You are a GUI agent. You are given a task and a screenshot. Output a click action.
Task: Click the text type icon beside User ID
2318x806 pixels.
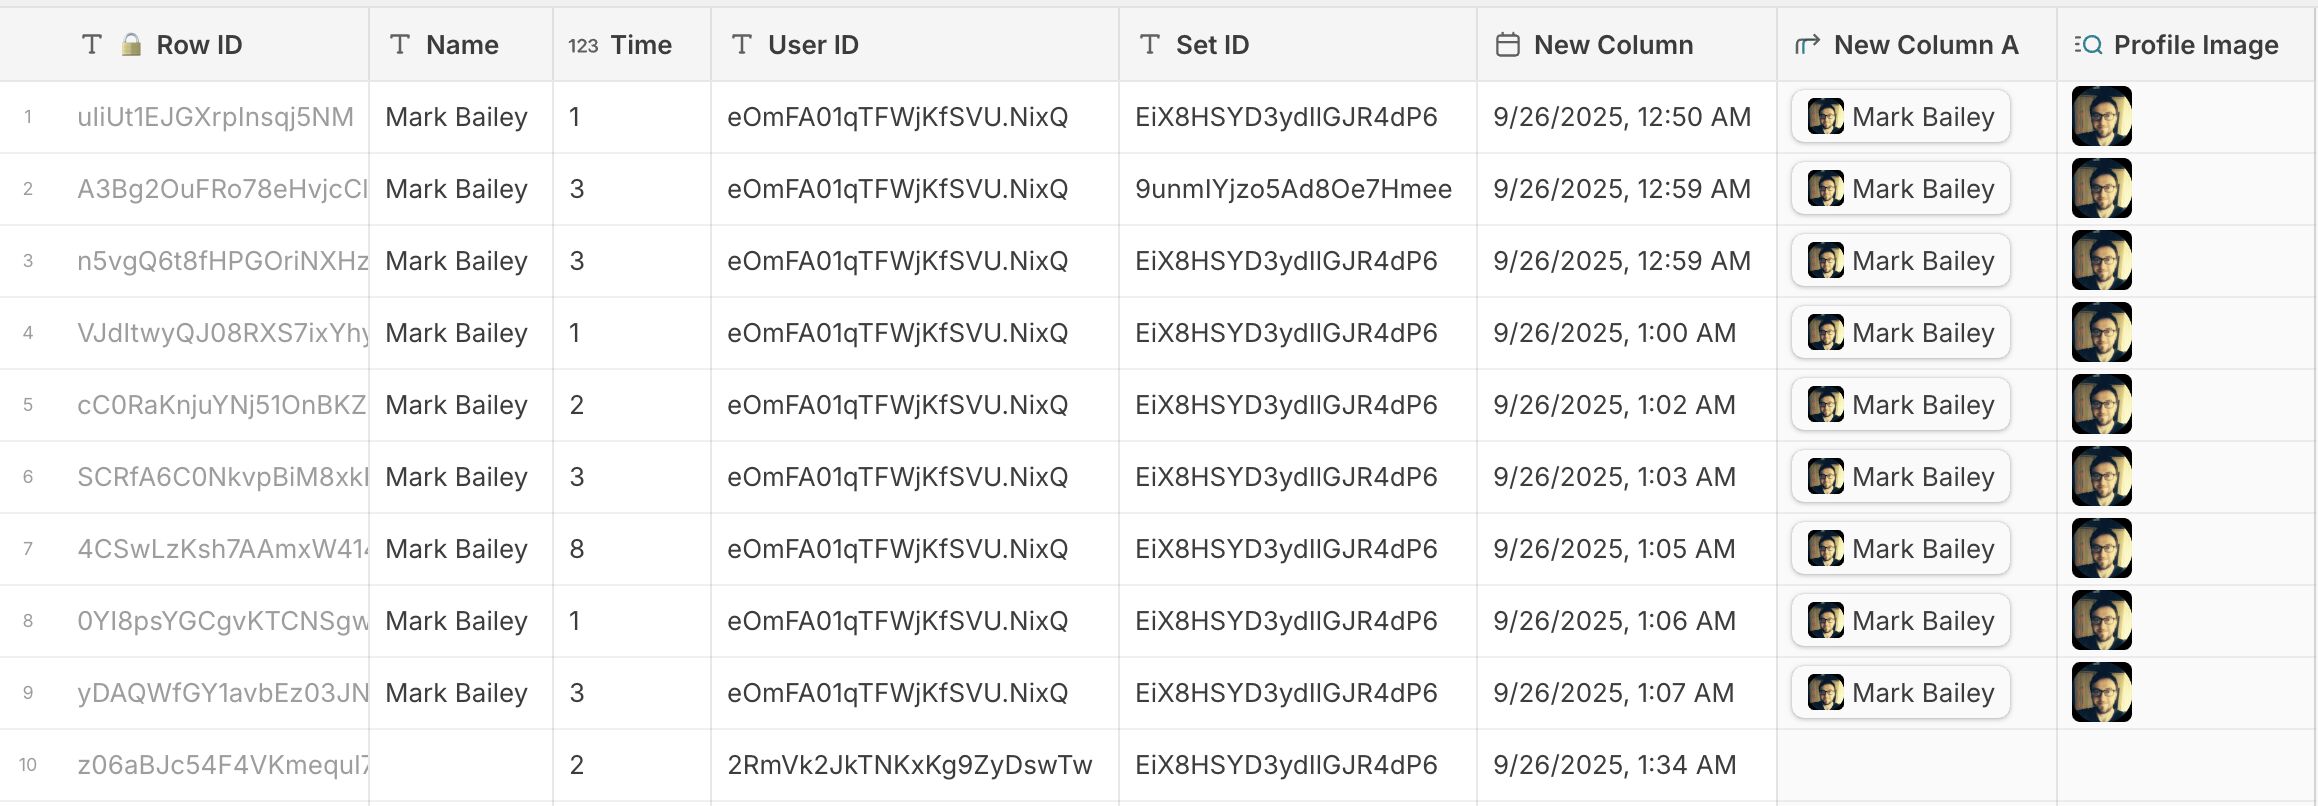(x=742, y=45)
